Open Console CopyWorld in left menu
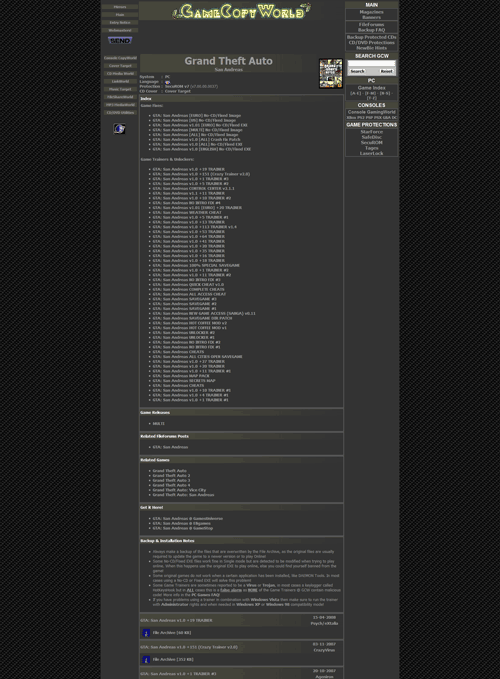 (x=120, y=58)
